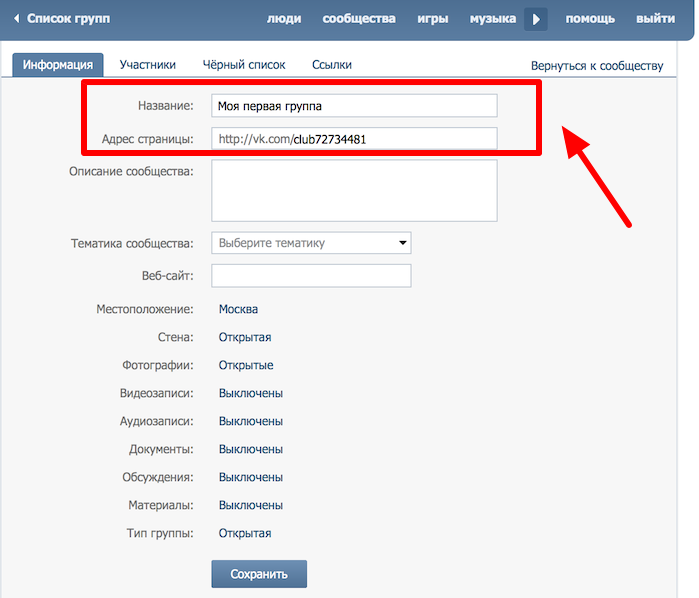Click the Сохранить button
The height and width of the screenshot is (598, 699).
coord(259,574)
